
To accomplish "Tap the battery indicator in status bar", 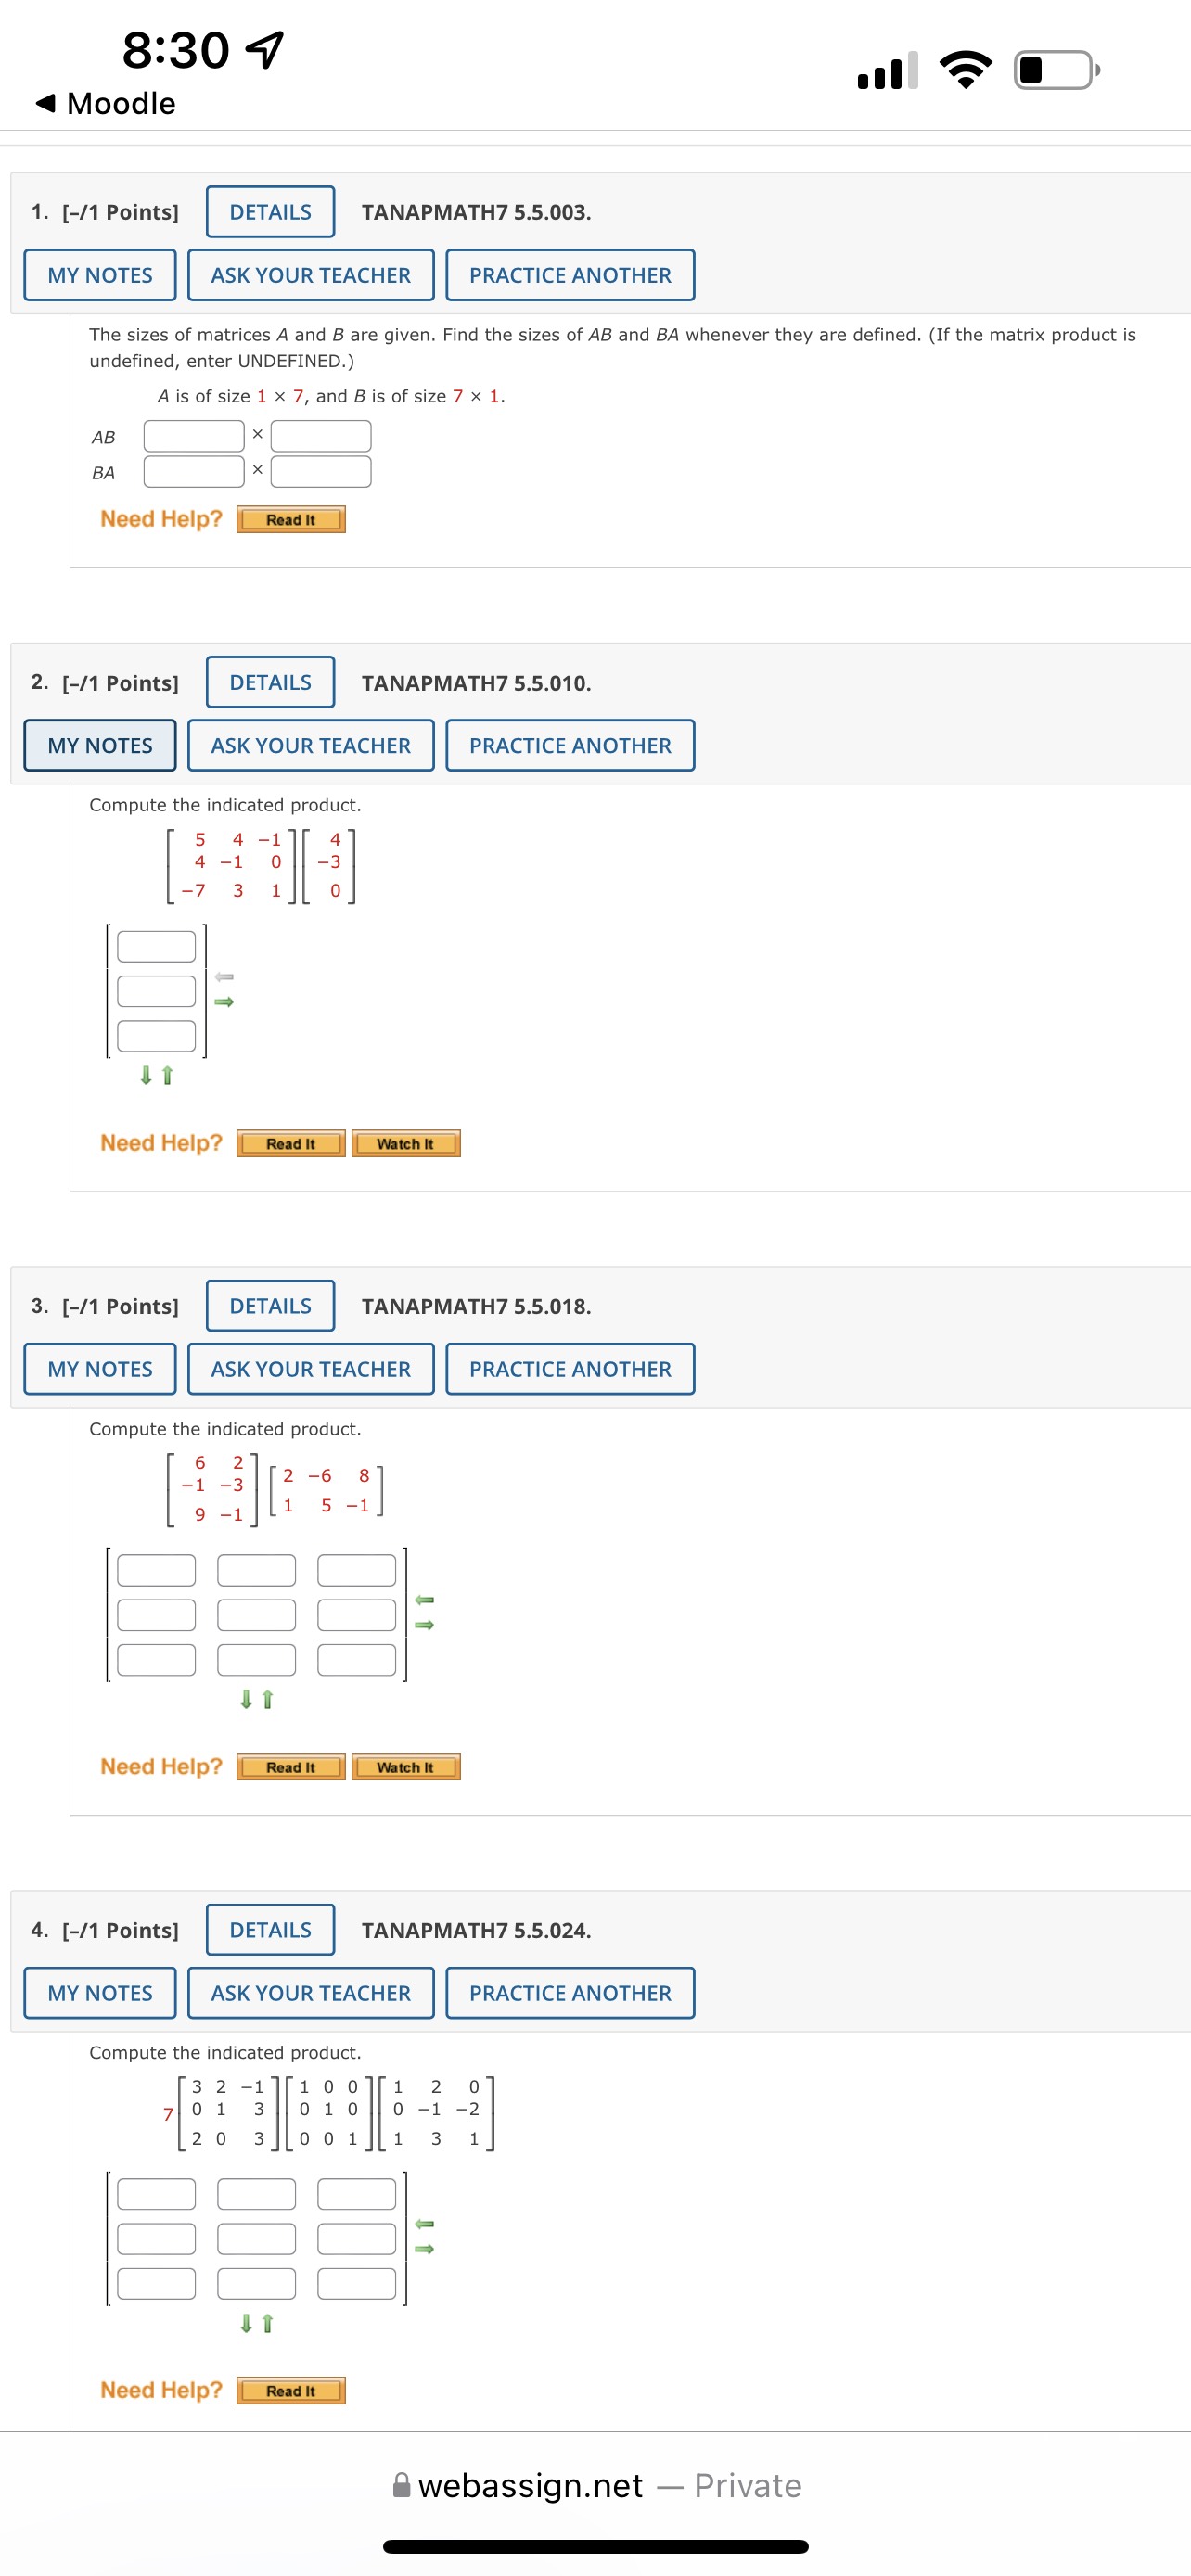I will [1058, 70].
